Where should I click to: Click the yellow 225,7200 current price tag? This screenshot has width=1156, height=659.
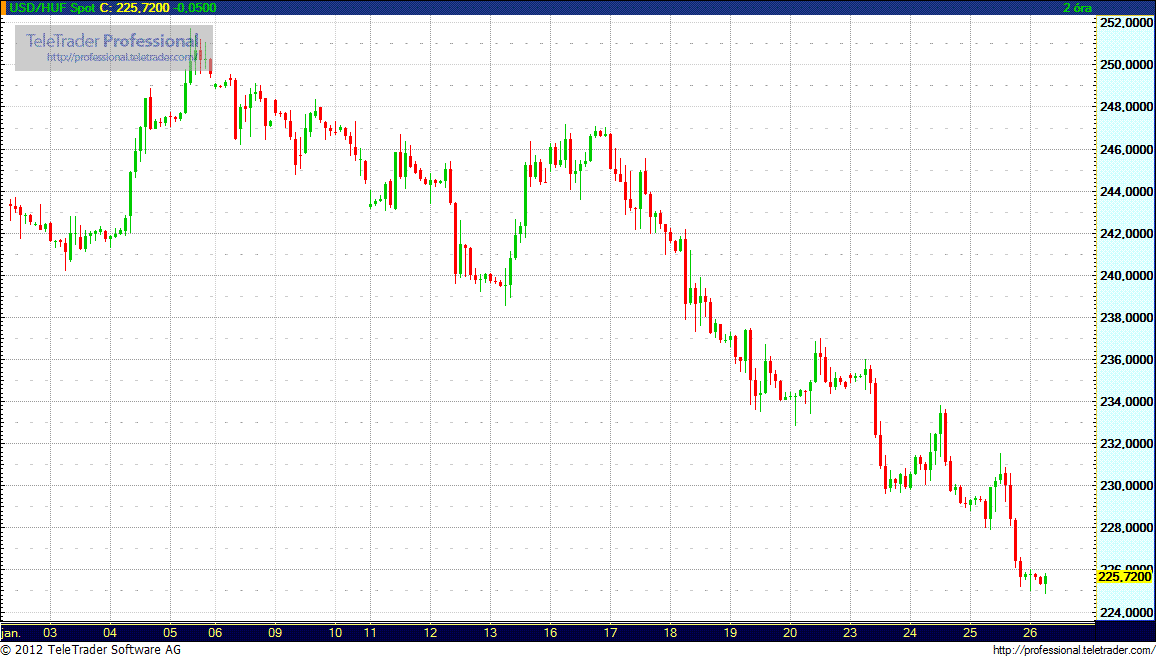pos(1124,576)
